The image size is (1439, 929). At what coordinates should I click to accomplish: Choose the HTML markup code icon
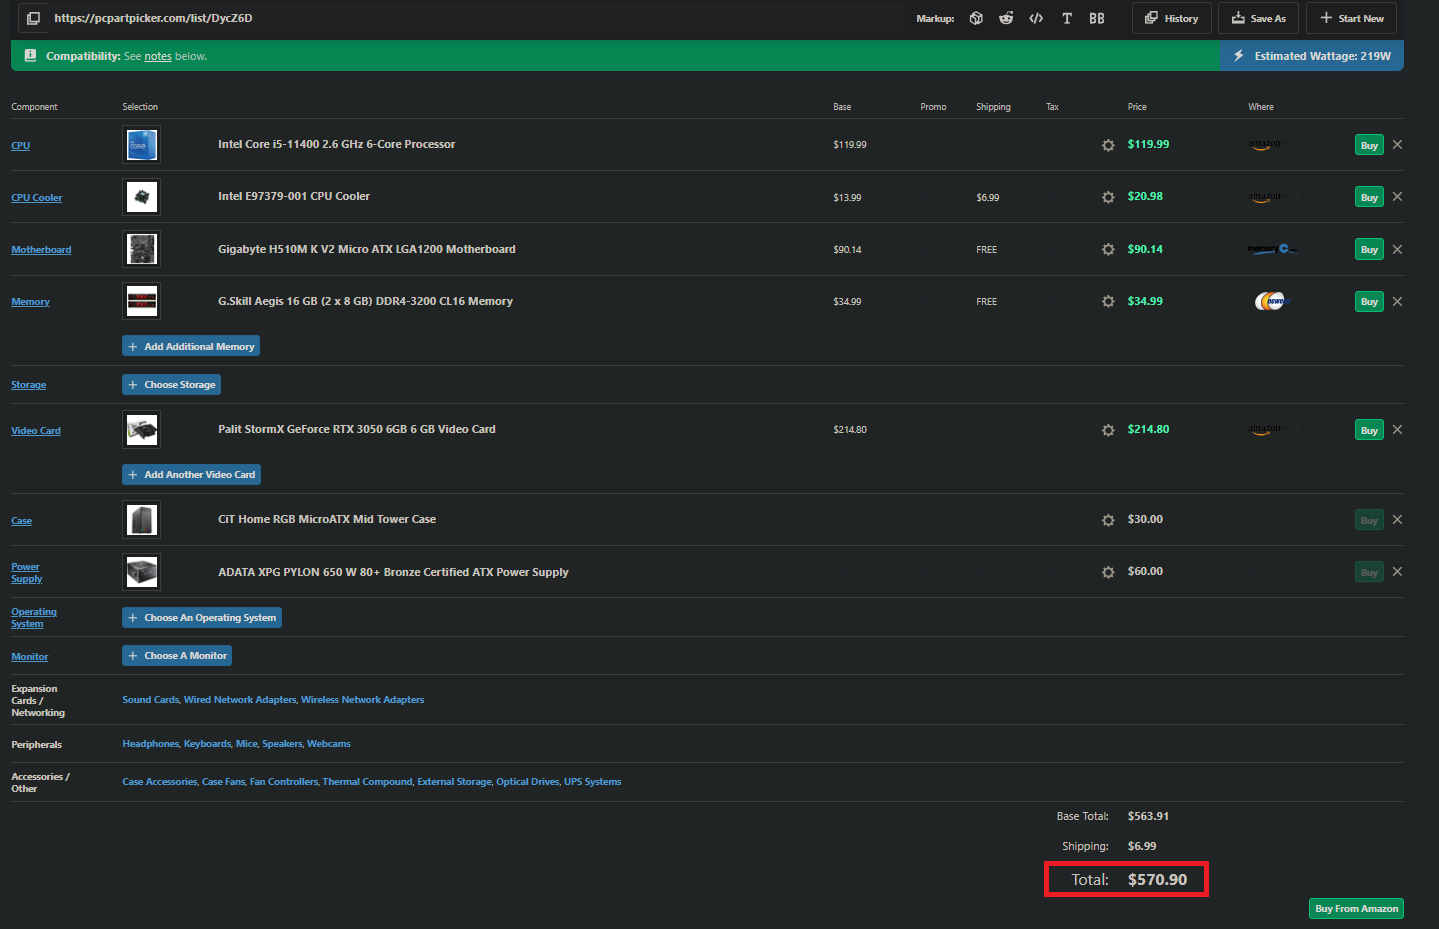(x=1036, y=18)
